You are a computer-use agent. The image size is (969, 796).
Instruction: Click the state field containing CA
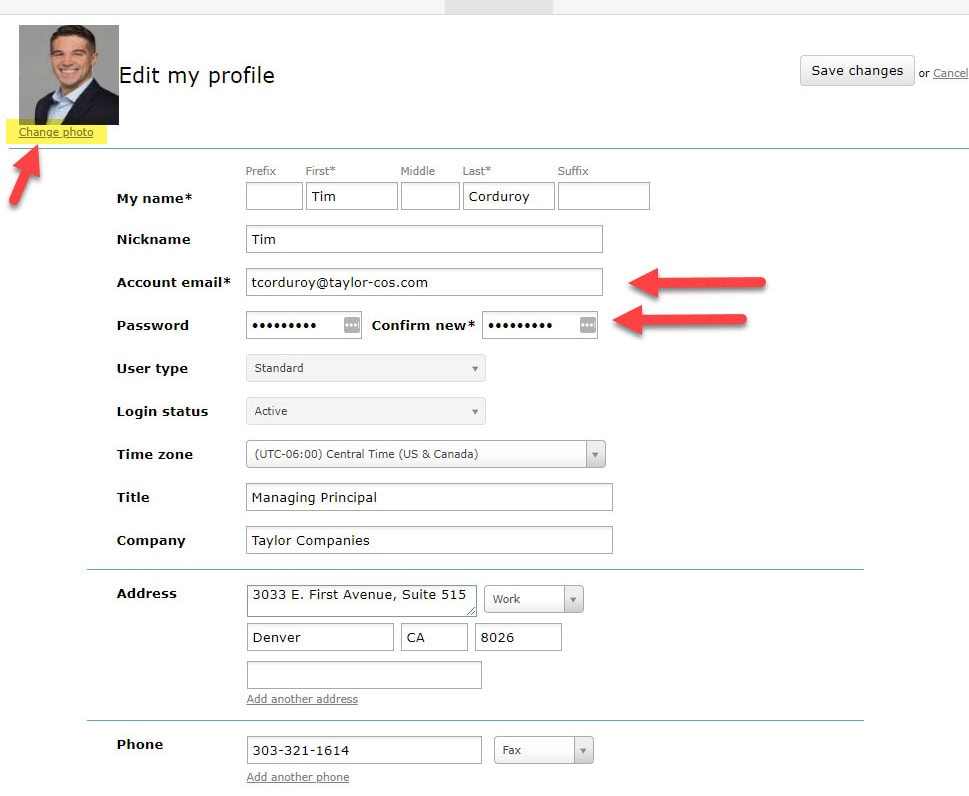(x=434, y=637)
